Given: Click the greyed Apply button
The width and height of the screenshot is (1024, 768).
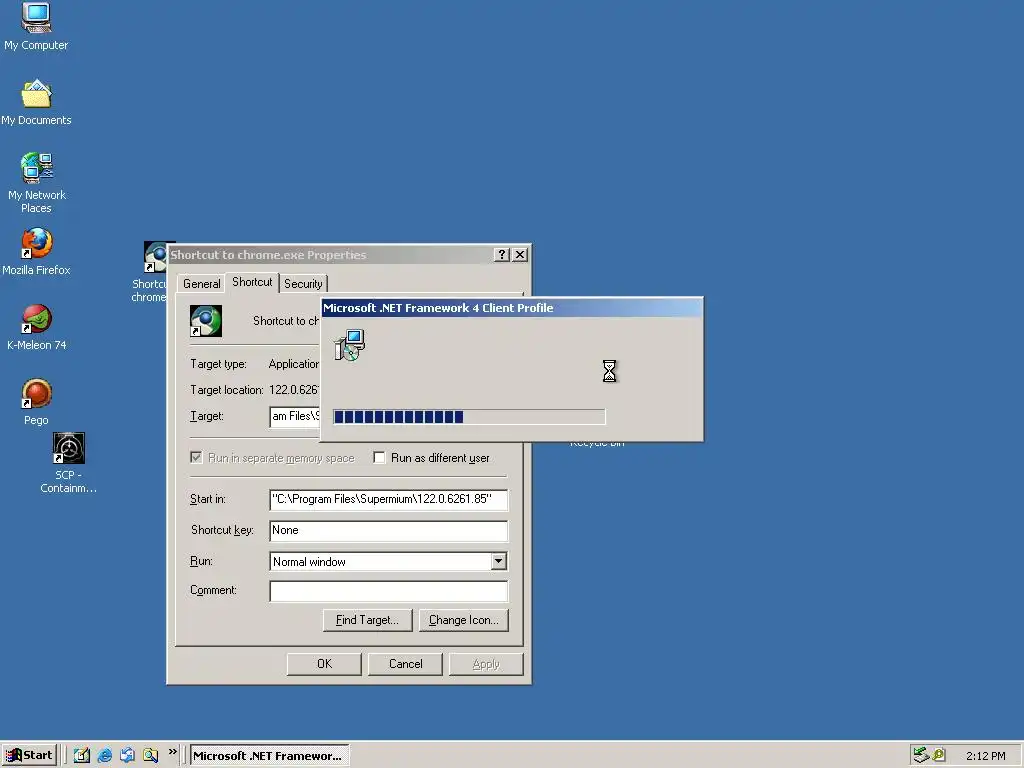Looking at the screenshot, I should point(486,664).
